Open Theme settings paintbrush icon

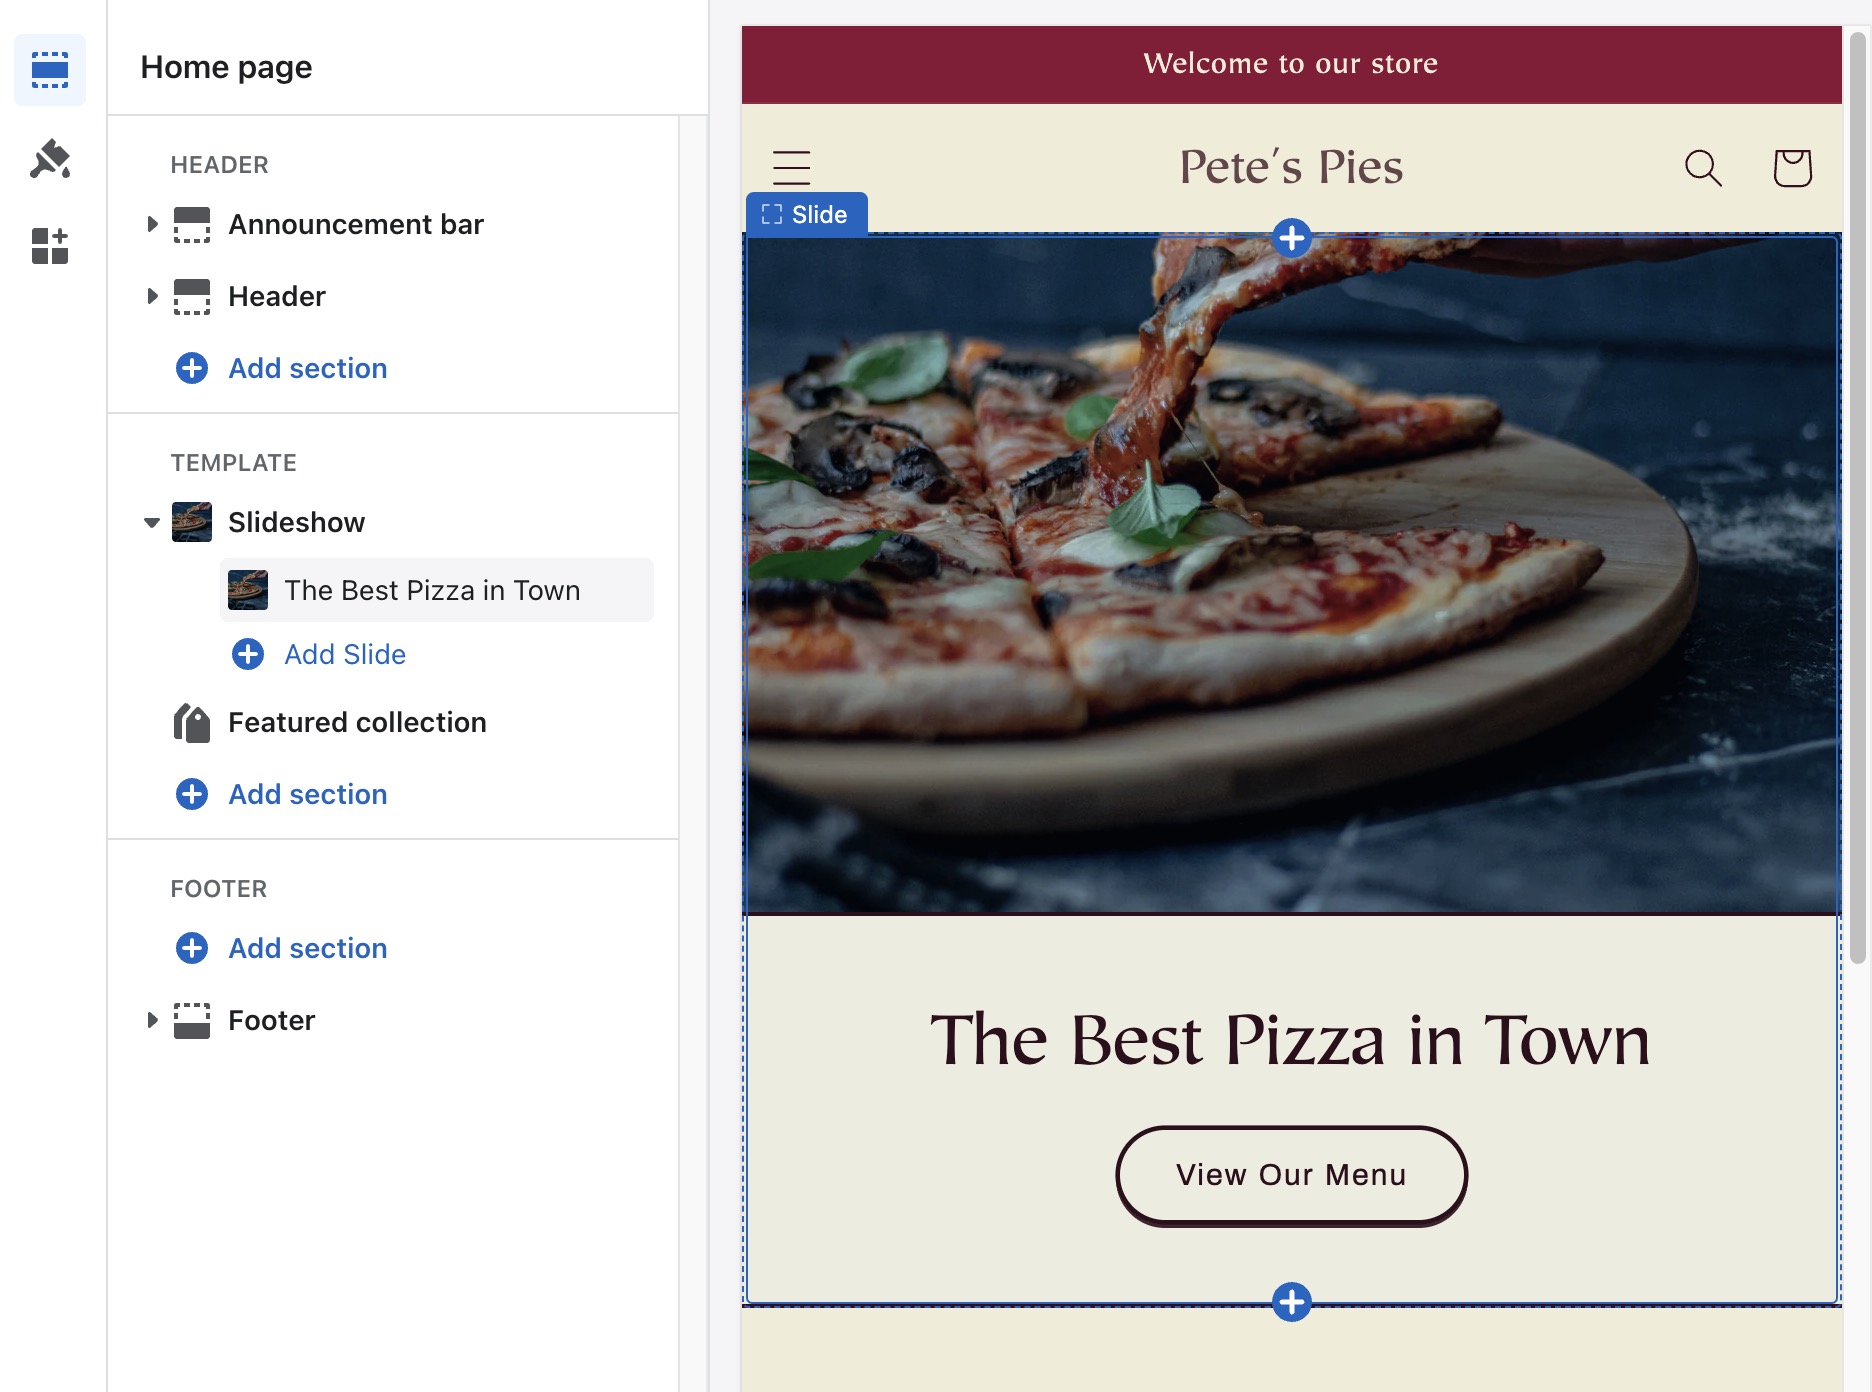coord(50,159)
